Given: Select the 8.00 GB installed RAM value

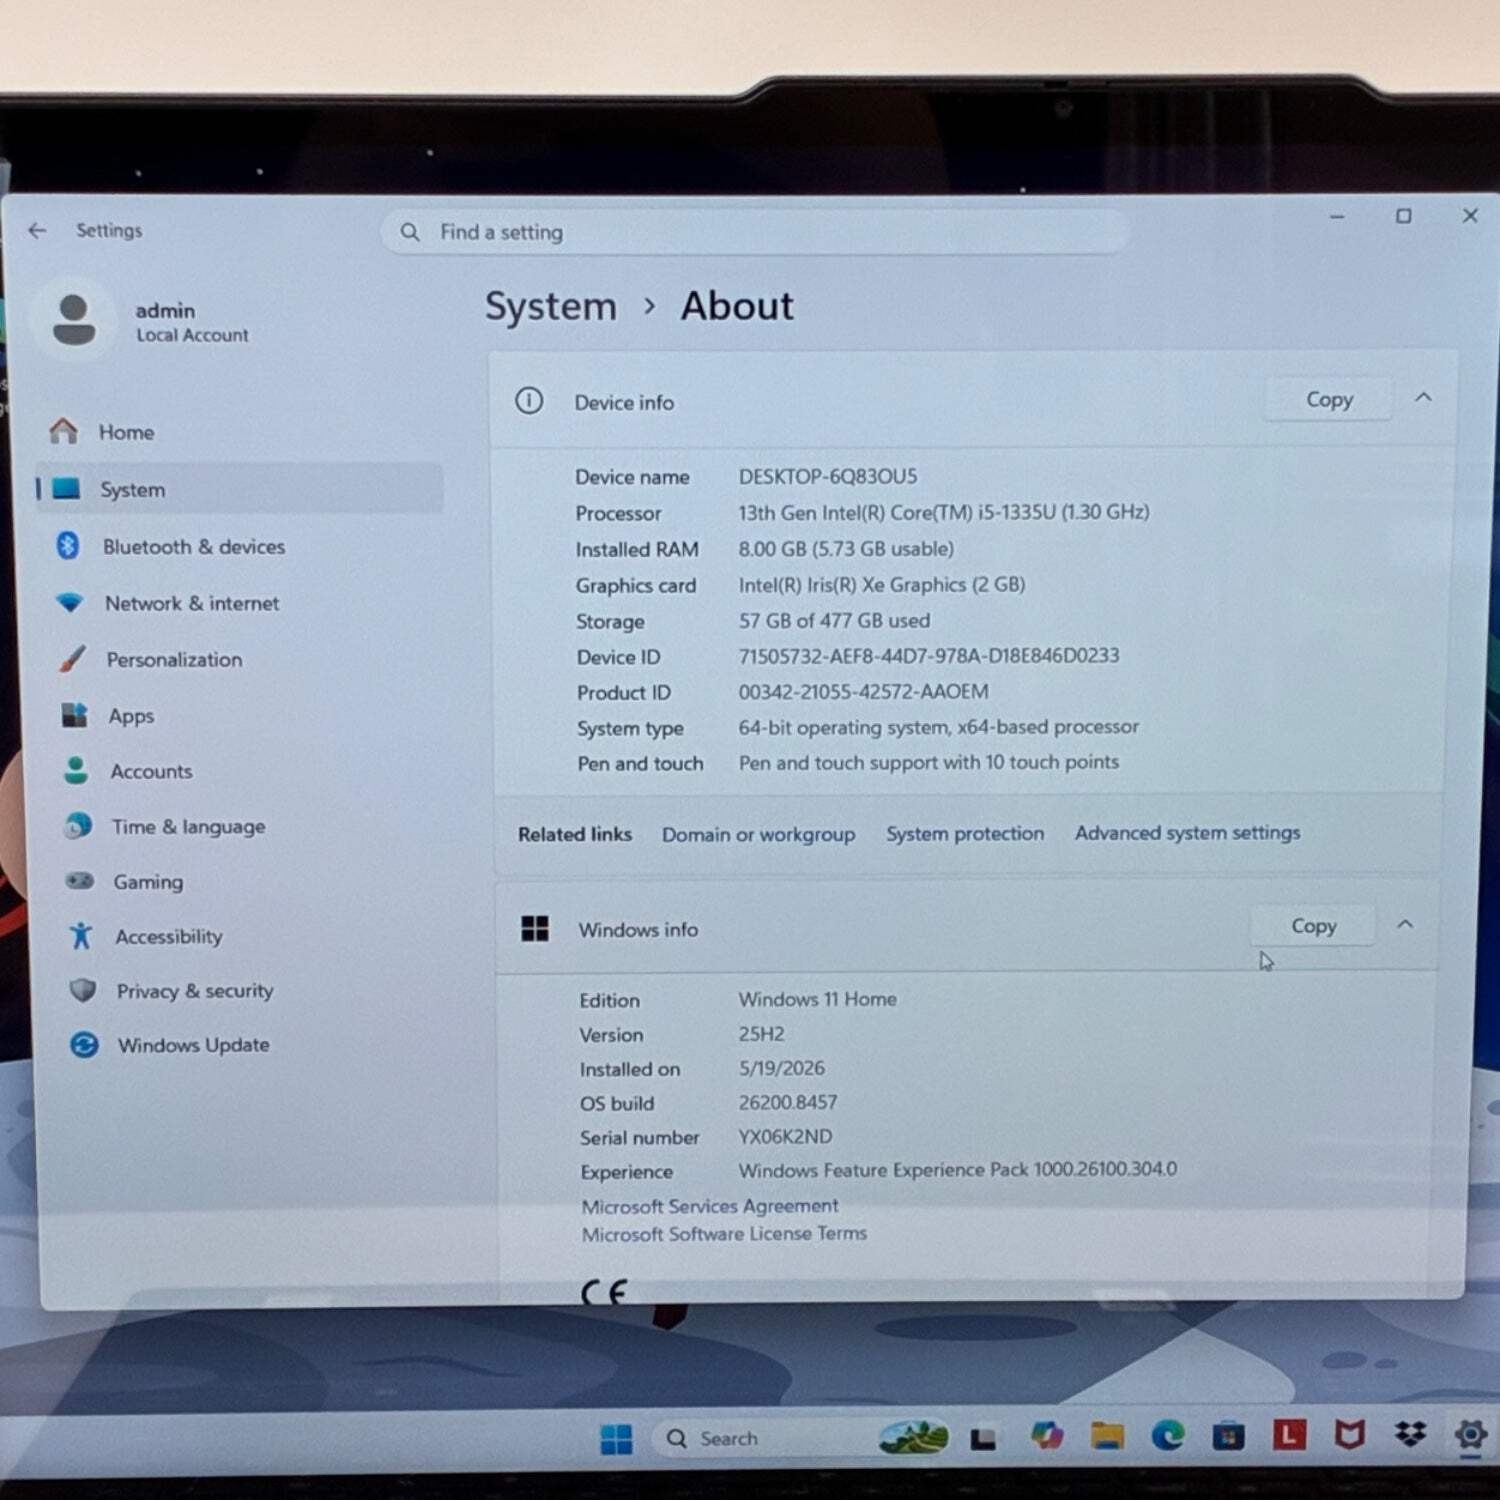Looking at the screenshot, I should pos(846,548).
